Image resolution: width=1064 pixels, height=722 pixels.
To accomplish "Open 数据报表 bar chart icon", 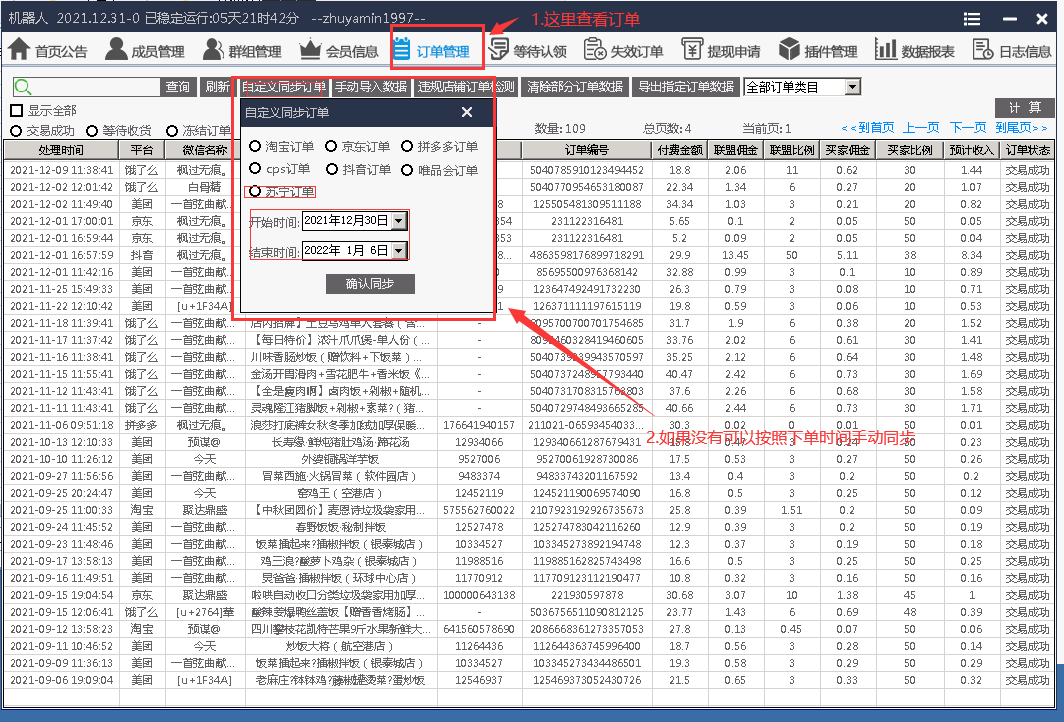I will tap(886, 49).
